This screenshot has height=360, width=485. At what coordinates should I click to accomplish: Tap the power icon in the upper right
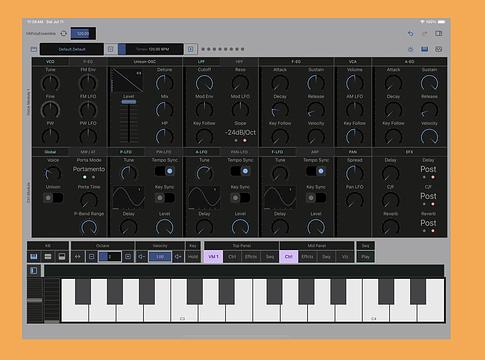[x=410, y=49]
